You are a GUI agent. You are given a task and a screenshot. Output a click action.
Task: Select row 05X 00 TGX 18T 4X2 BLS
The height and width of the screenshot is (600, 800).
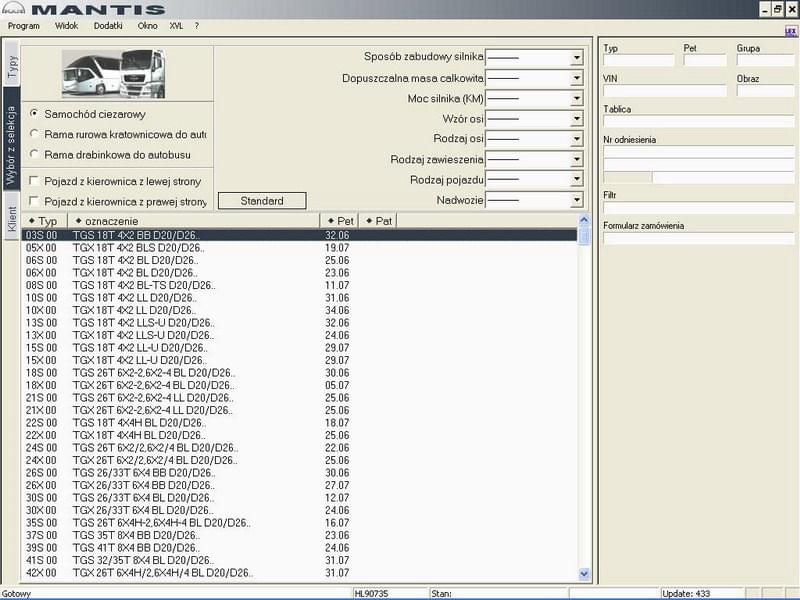[x=299, y=248]
